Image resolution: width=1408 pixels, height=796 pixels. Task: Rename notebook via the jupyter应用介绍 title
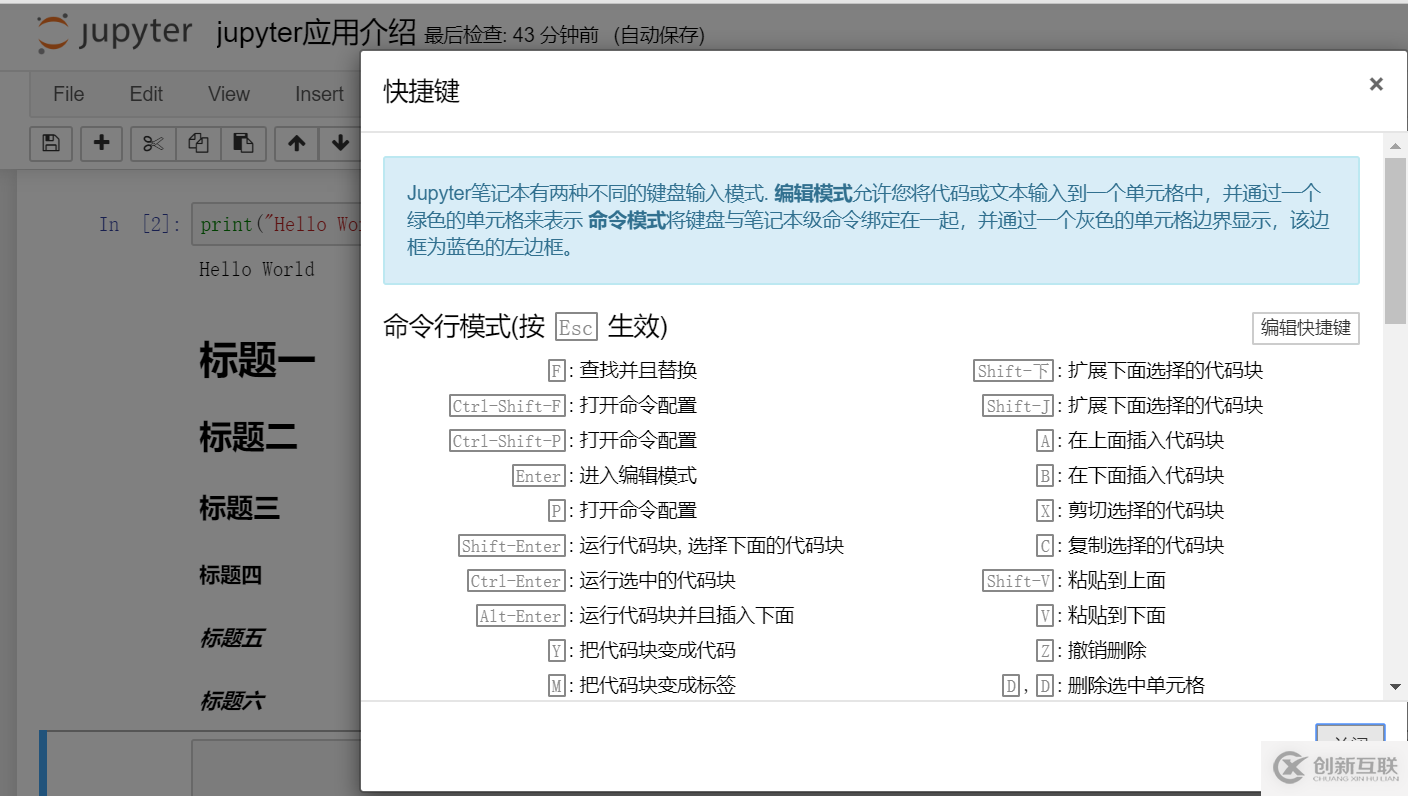pyautogui.click(x=316, y=33)
